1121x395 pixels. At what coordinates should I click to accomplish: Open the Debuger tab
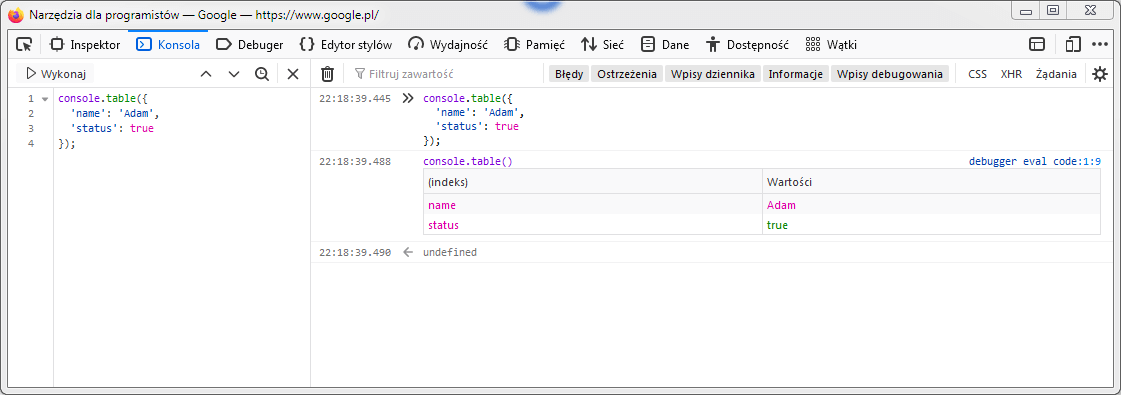tap(250, 44)
